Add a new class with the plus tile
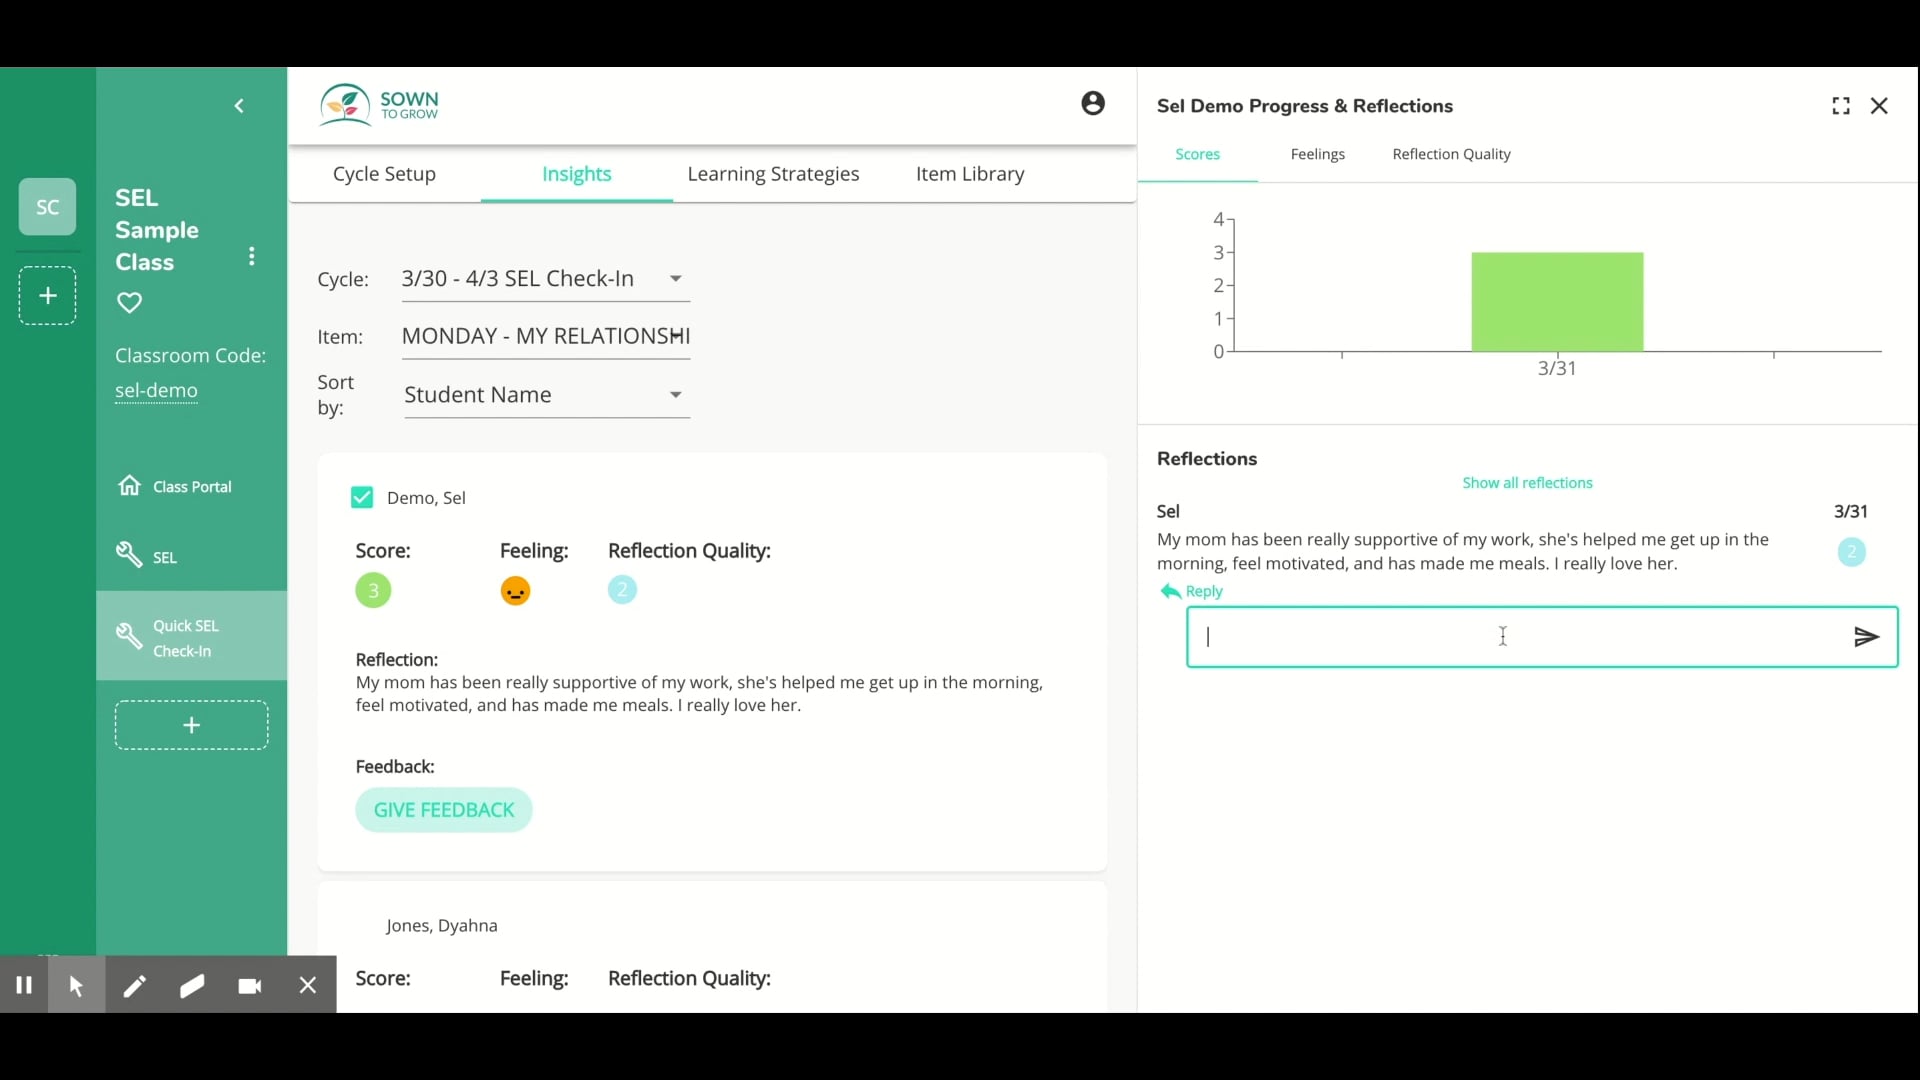Screen dimensions: 1920x1080 coord(48,296)
